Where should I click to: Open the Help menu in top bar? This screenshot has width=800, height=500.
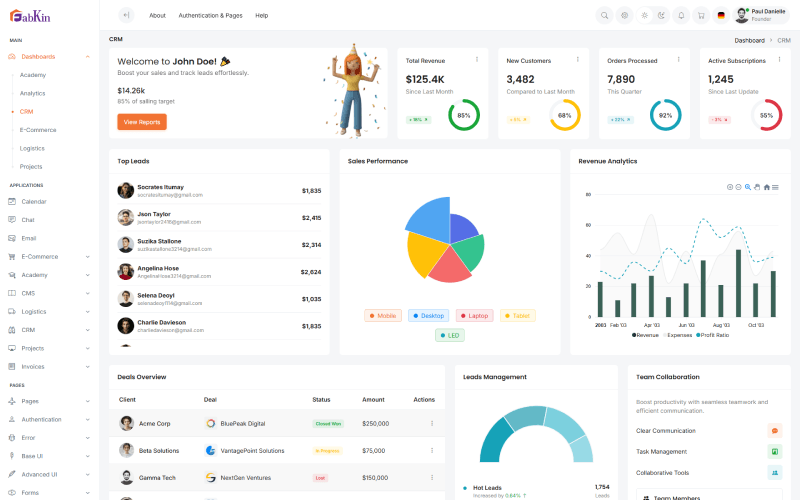[261, 15]
